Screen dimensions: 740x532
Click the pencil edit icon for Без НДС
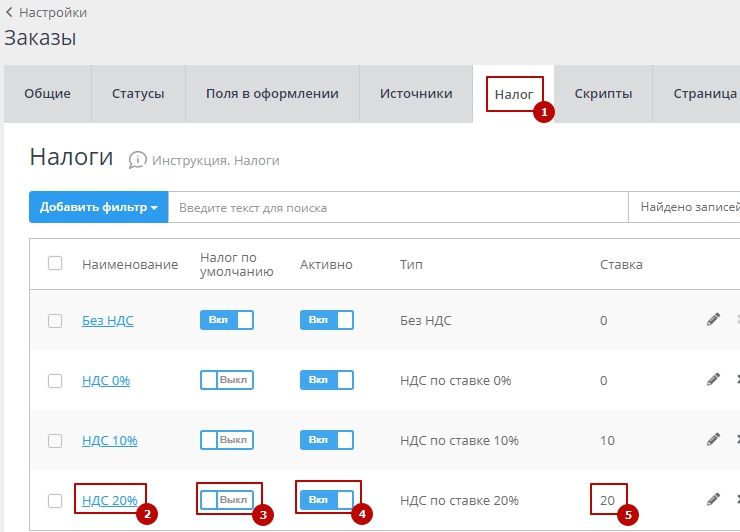[x=713, y=320]
